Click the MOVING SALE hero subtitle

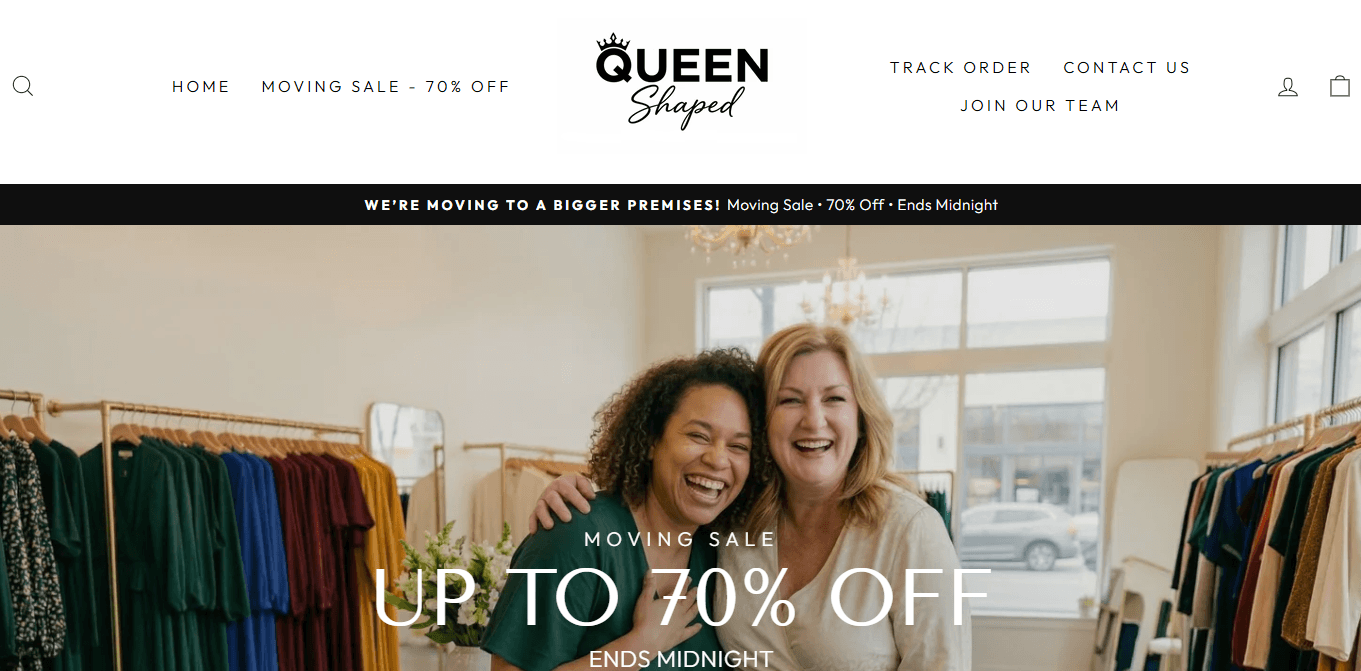click(680, 540)
